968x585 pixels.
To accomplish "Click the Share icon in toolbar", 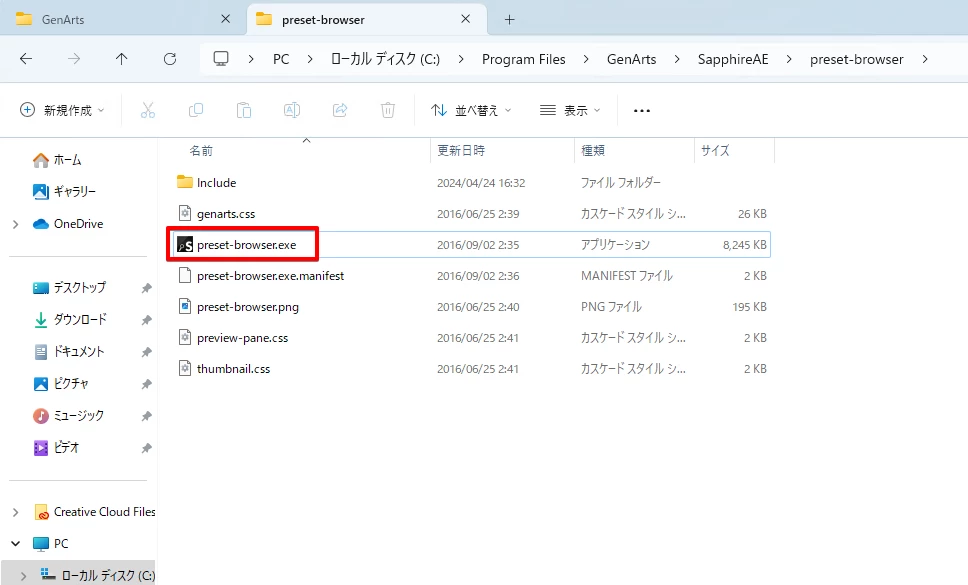I will pos(340,110).
